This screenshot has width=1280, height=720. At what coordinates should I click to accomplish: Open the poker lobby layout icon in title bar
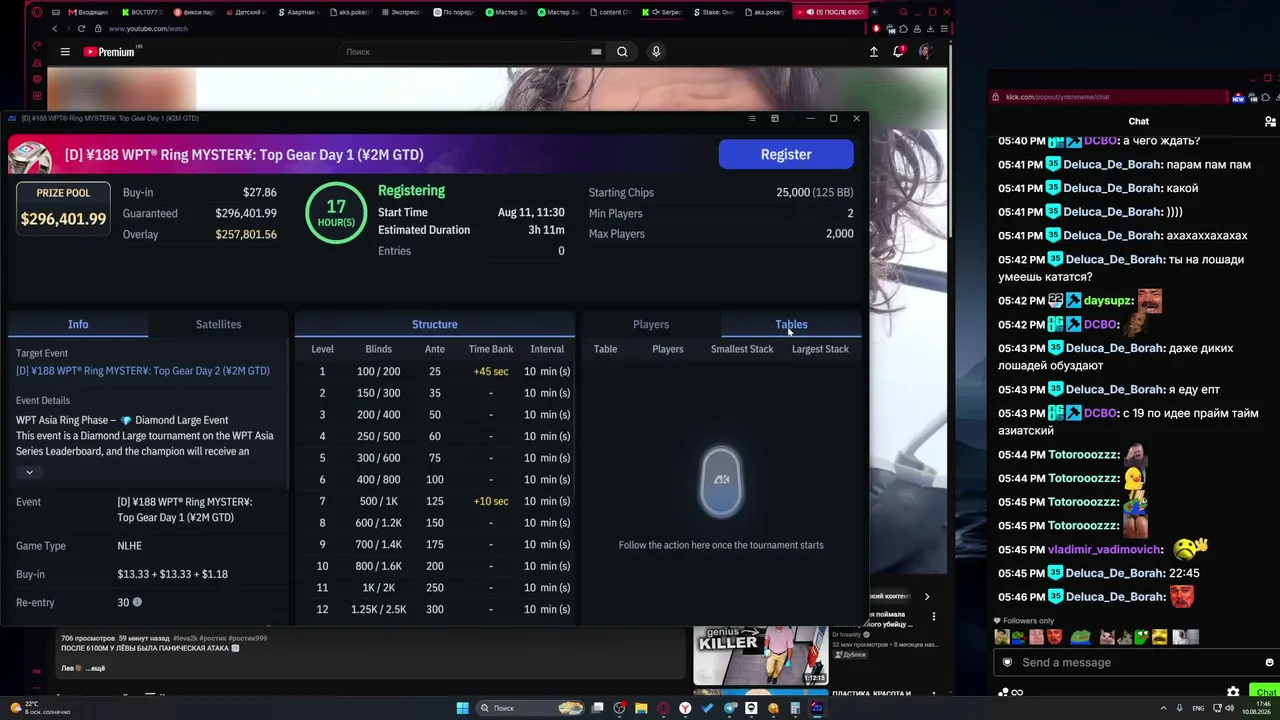click(x=775, y=118)
